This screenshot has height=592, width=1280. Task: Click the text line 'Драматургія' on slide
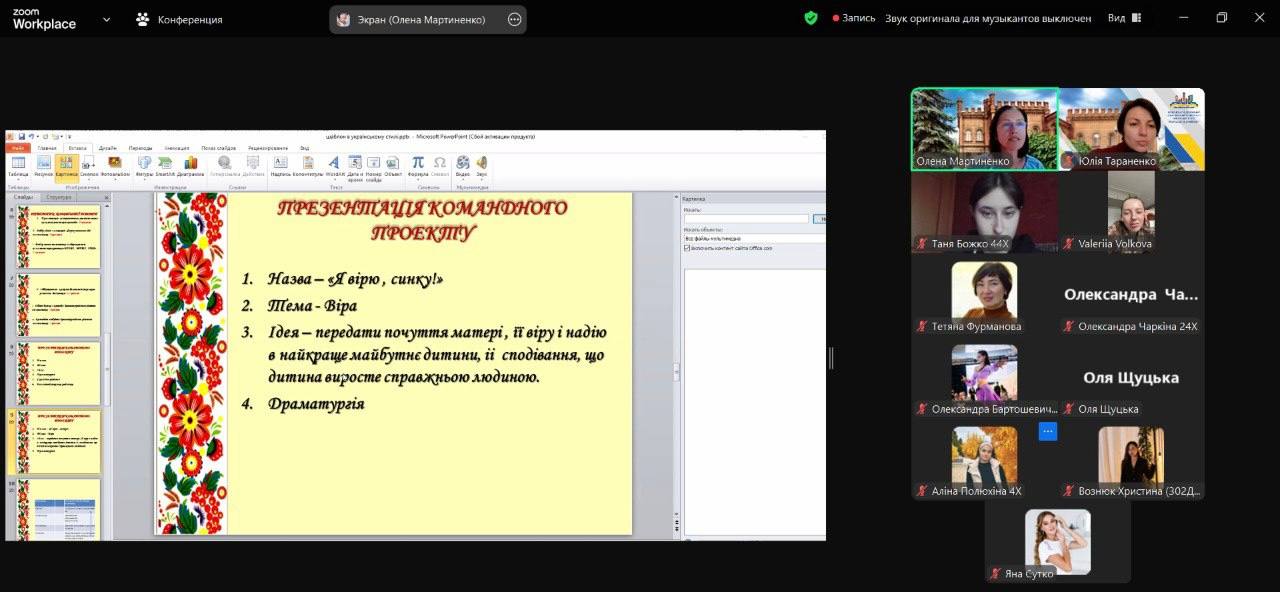coord(316,404)
